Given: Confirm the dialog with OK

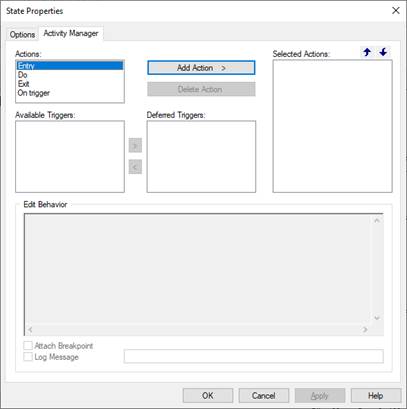Looking at the screenshot, I should click(208, 396).
